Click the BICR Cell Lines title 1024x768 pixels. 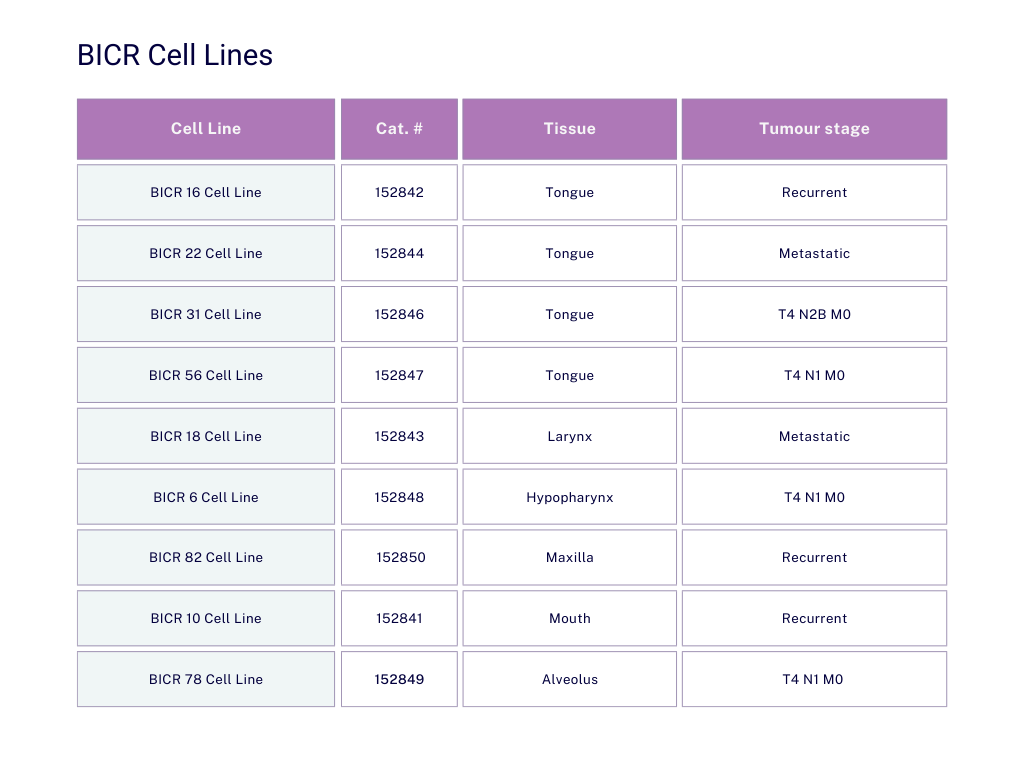[175, 55]
